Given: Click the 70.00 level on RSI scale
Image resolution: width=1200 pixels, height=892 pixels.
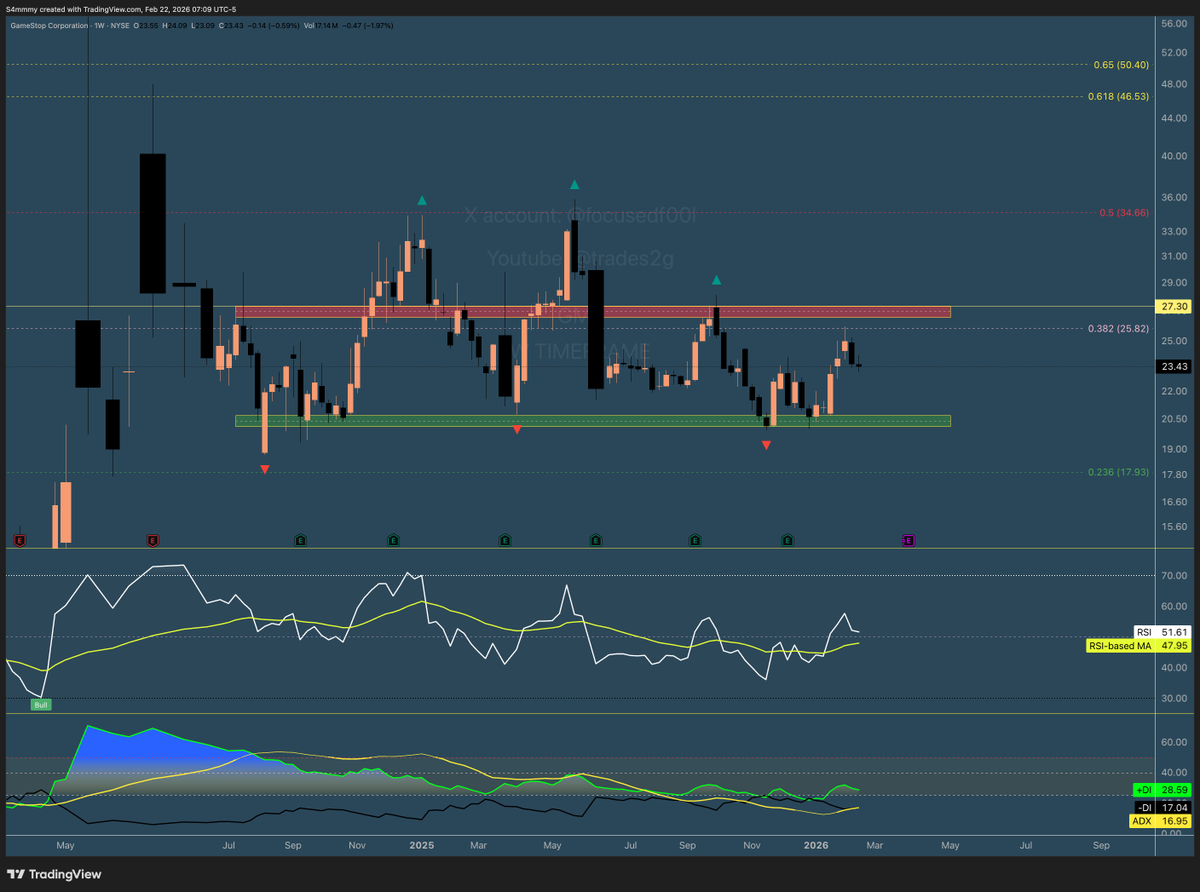Looking at the screenshot, I should (1174, 576).
